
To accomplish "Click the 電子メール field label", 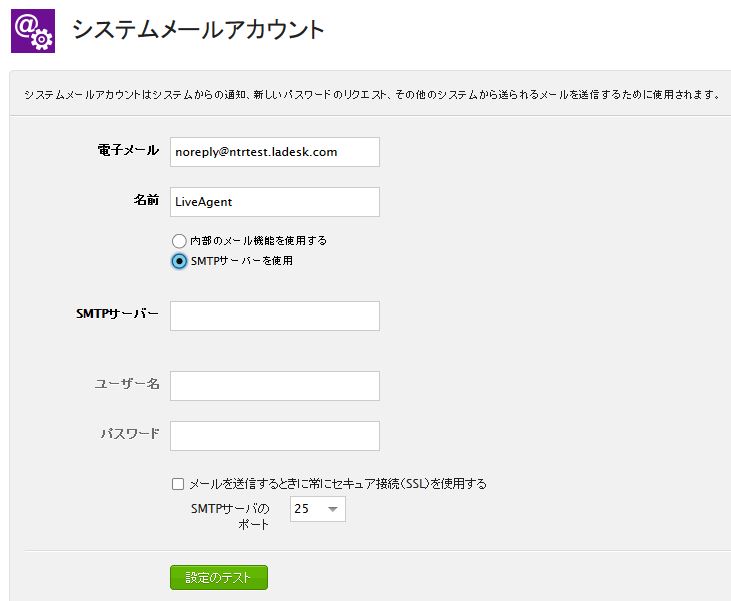I will [x=128, y=150].
